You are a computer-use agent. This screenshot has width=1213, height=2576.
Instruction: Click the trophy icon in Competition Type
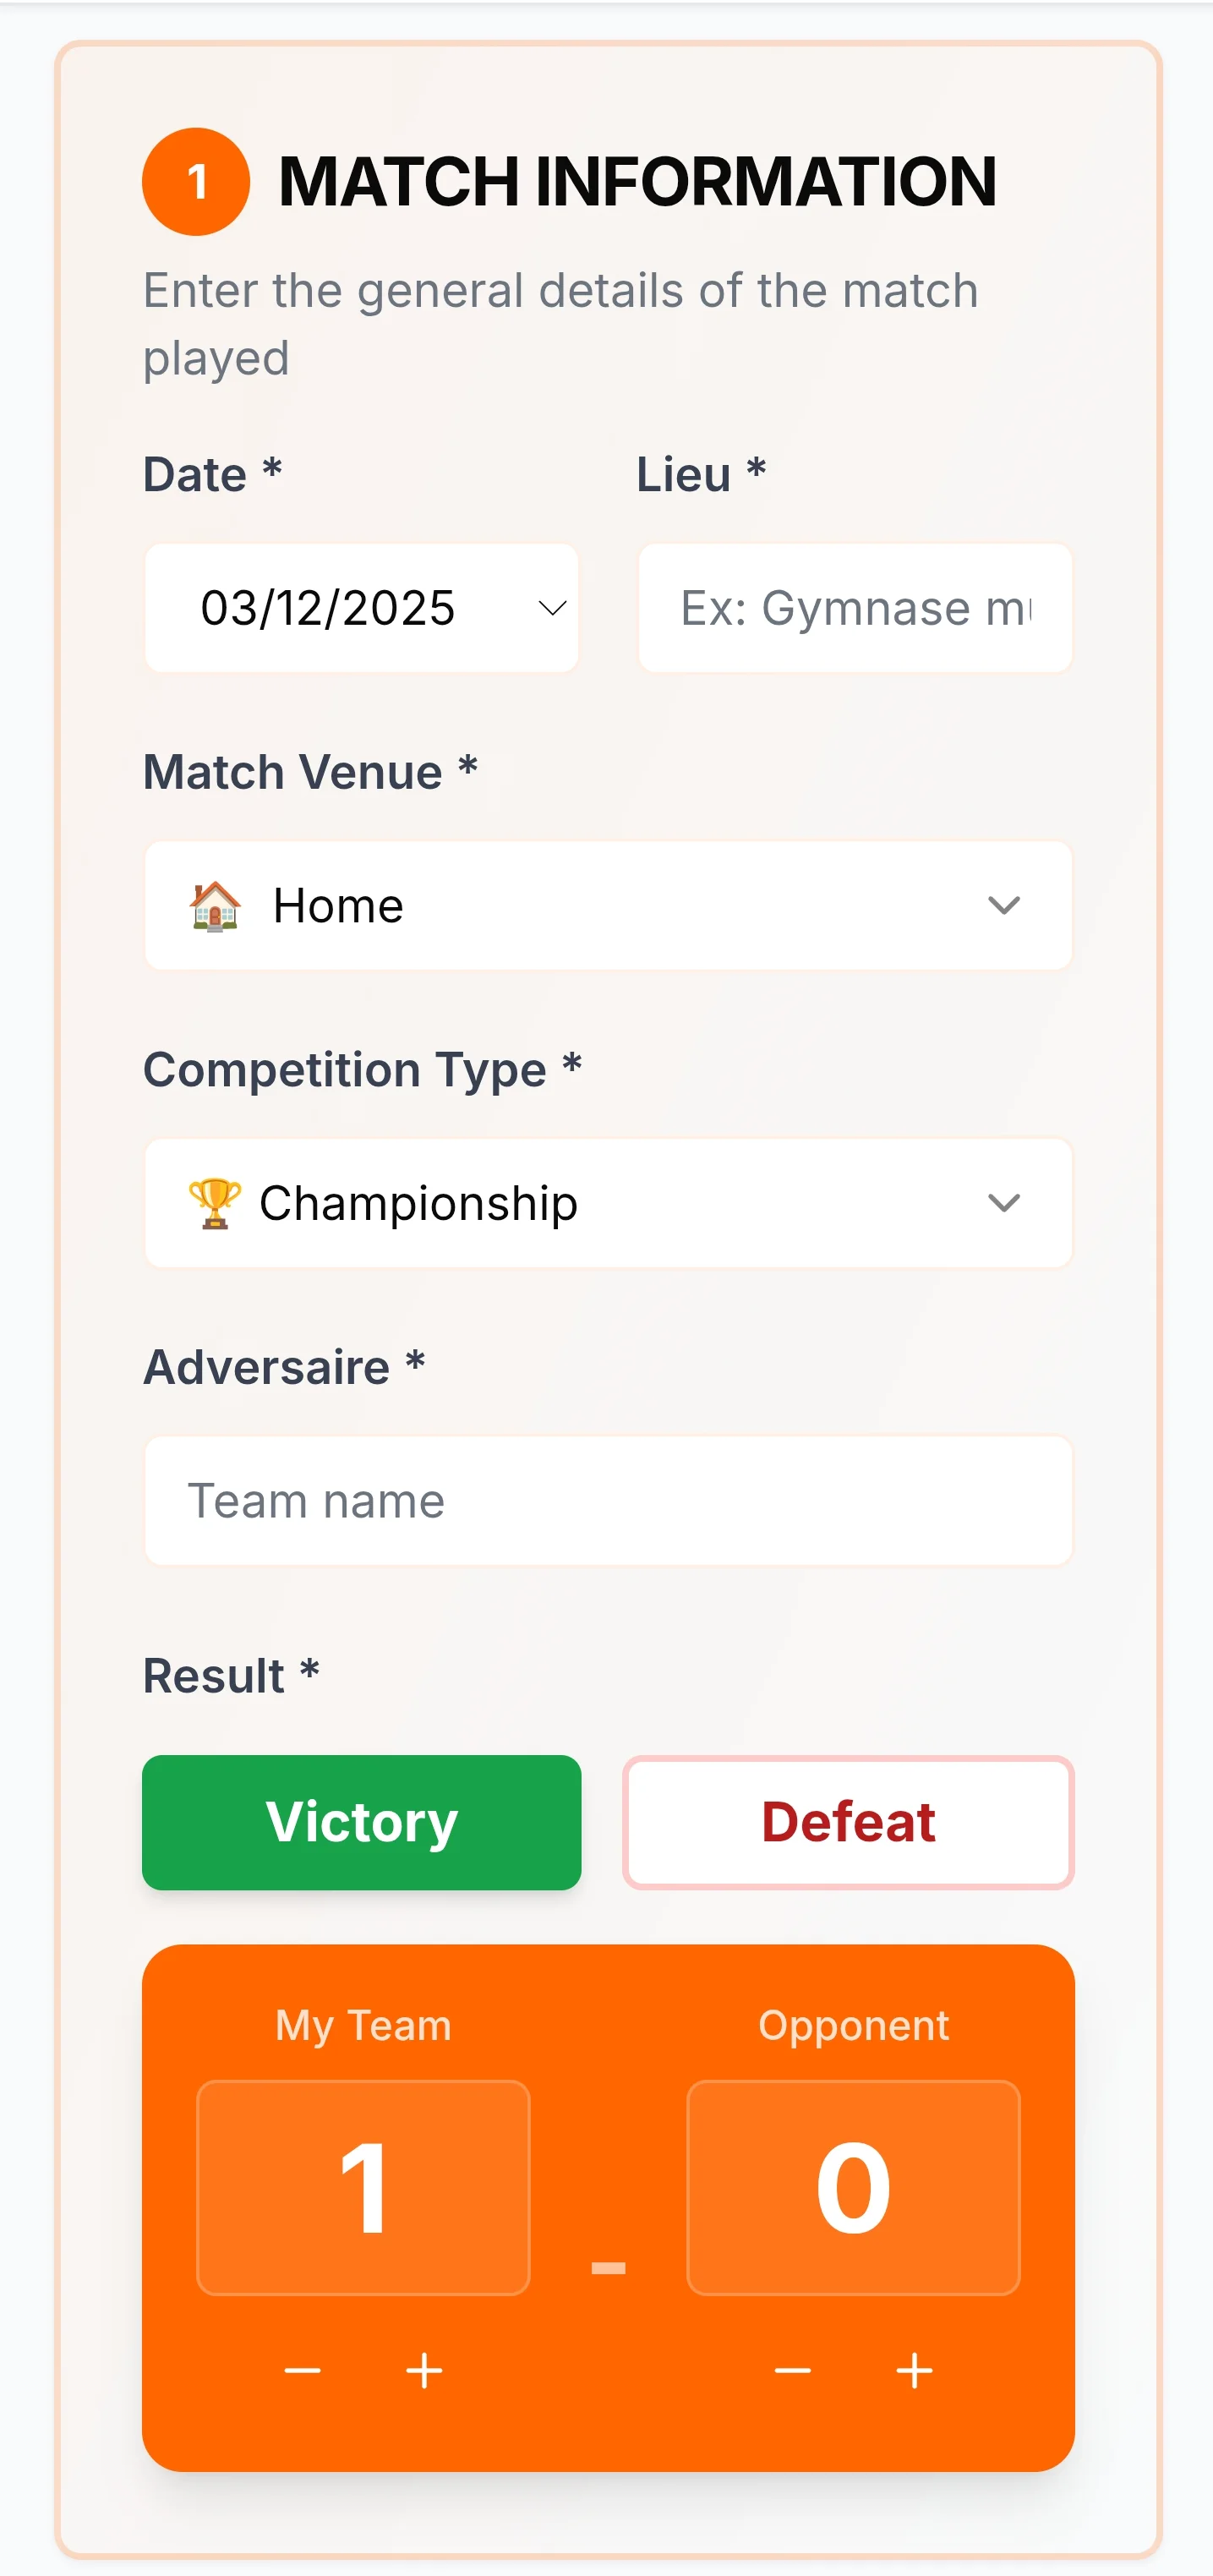[215, 1203]
